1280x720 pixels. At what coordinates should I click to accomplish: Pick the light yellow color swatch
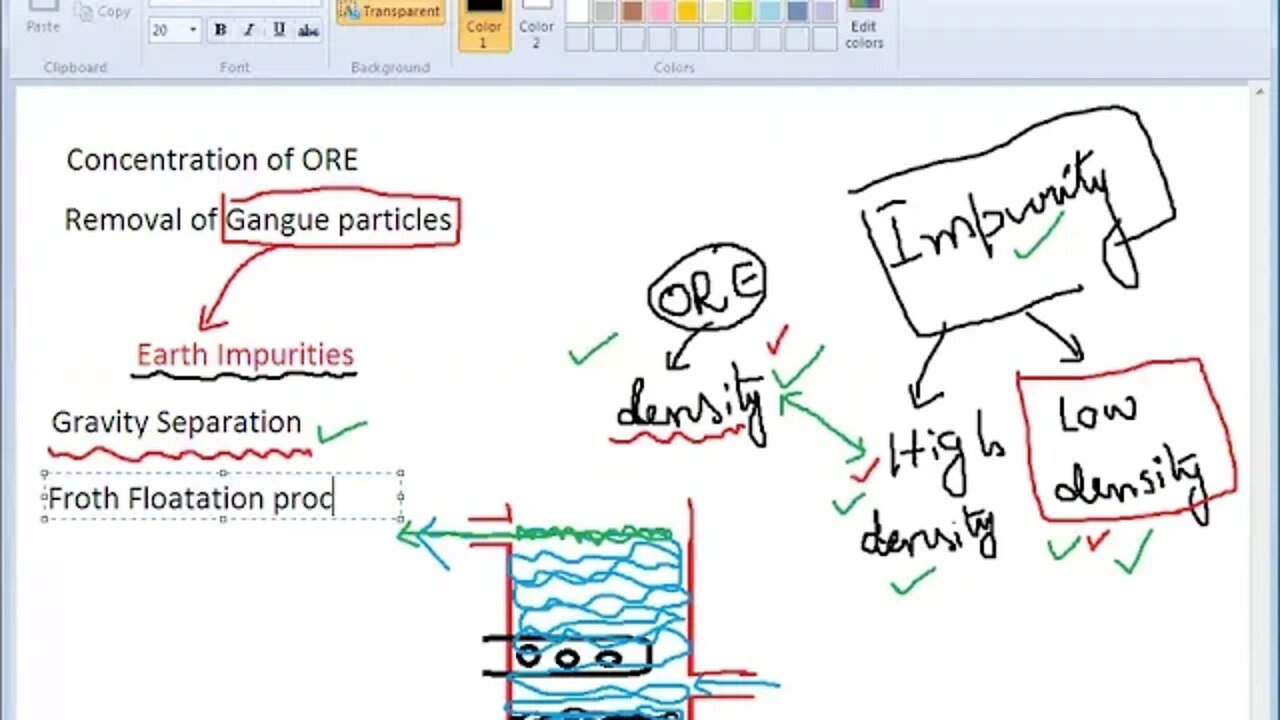(714, 11)
